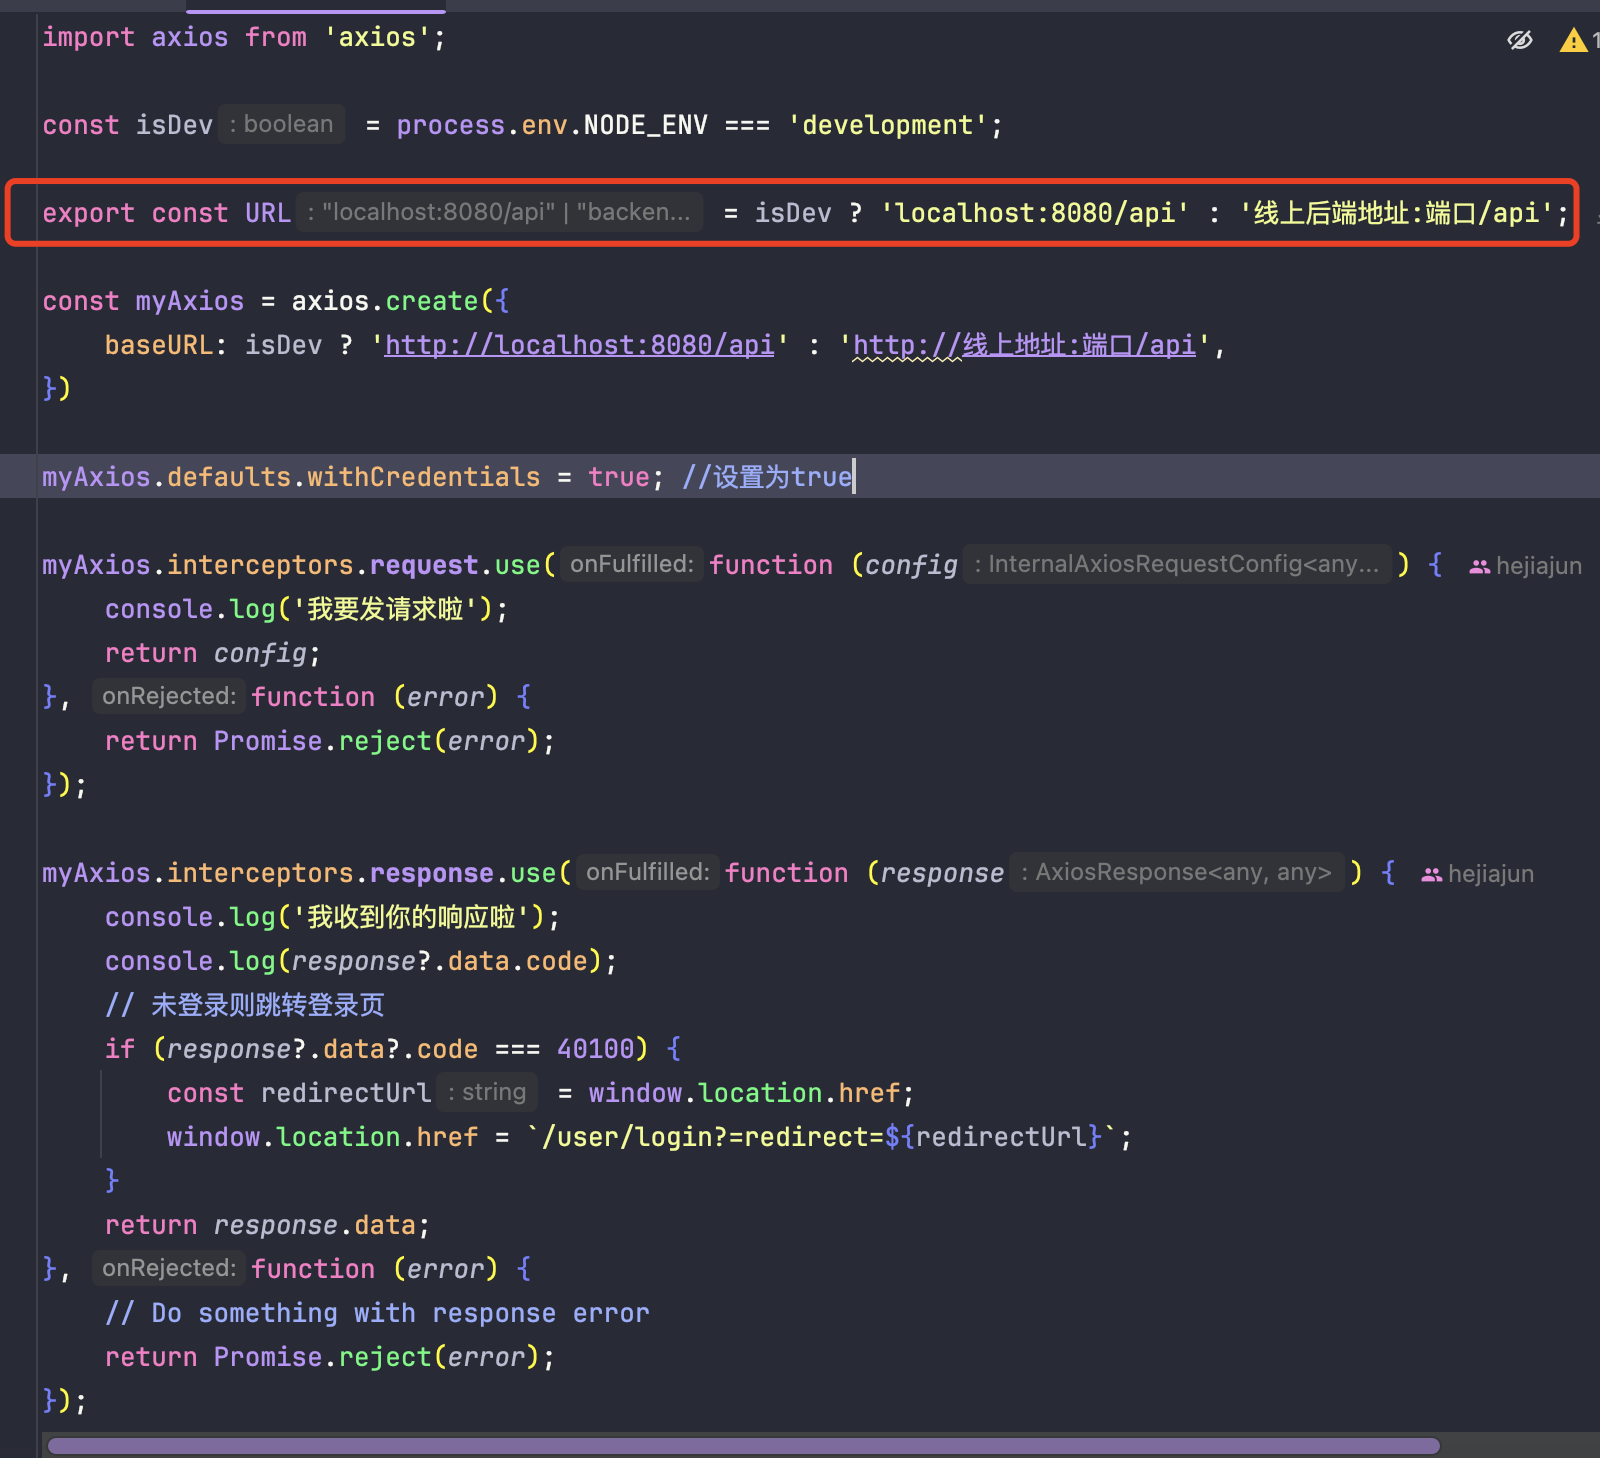Click onRejected hint in response interceptor
The height and width of the screenshot is (1458, 1600).
coord(168,1268)
